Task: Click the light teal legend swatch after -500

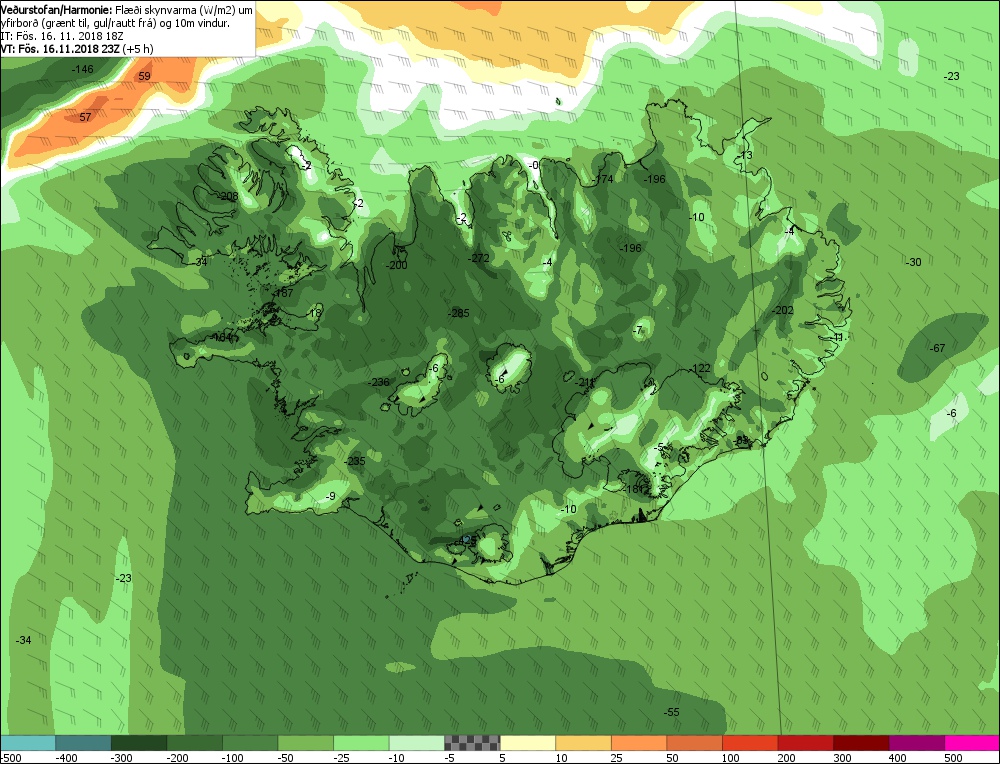Action: [x=27, y=743]
